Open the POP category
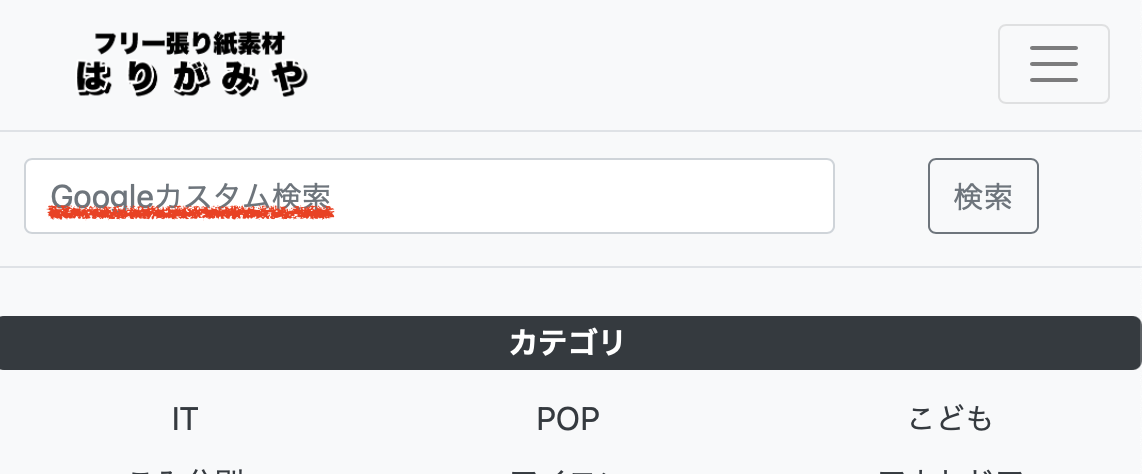The height and width of the screenshot is (474, 1142). 567,419
